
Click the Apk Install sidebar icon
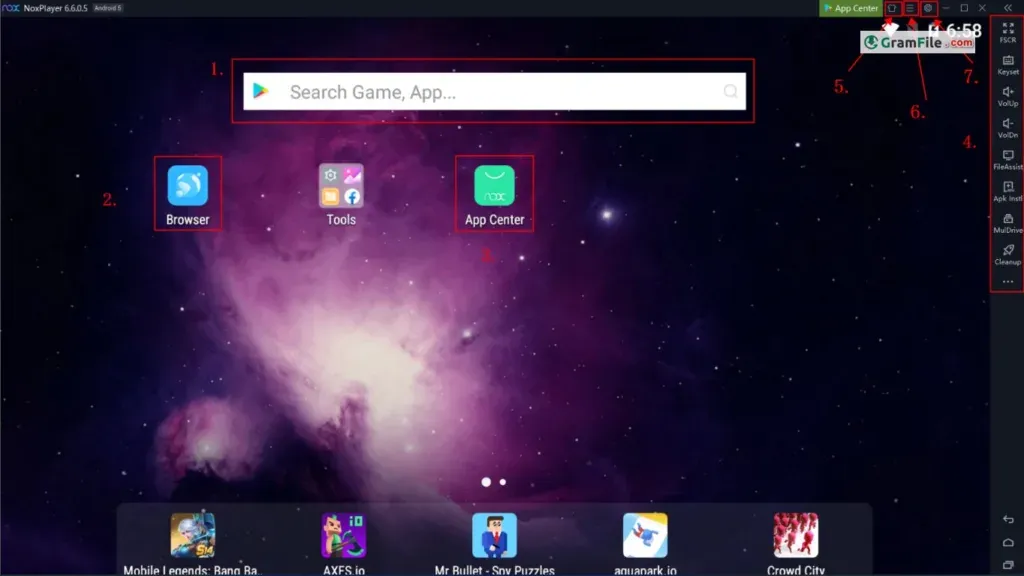pos(1008,191)
